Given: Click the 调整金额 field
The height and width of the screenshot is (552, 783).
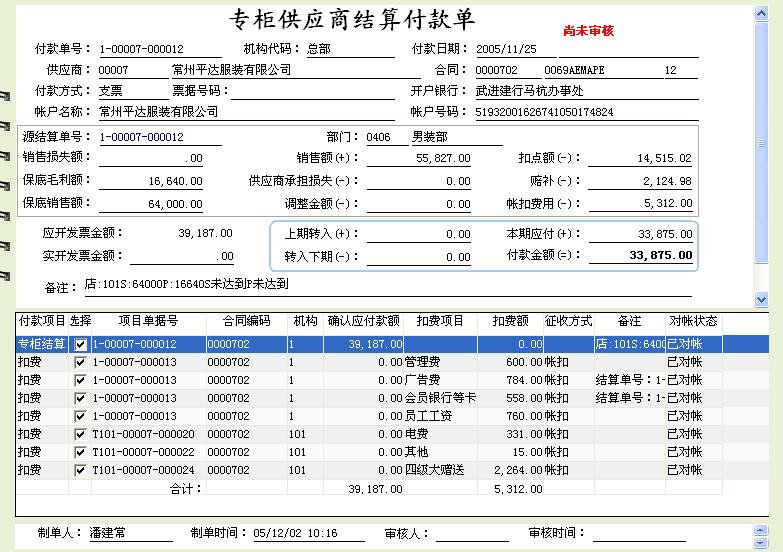Looking at the screenshot, I should [x=418, y=204].
